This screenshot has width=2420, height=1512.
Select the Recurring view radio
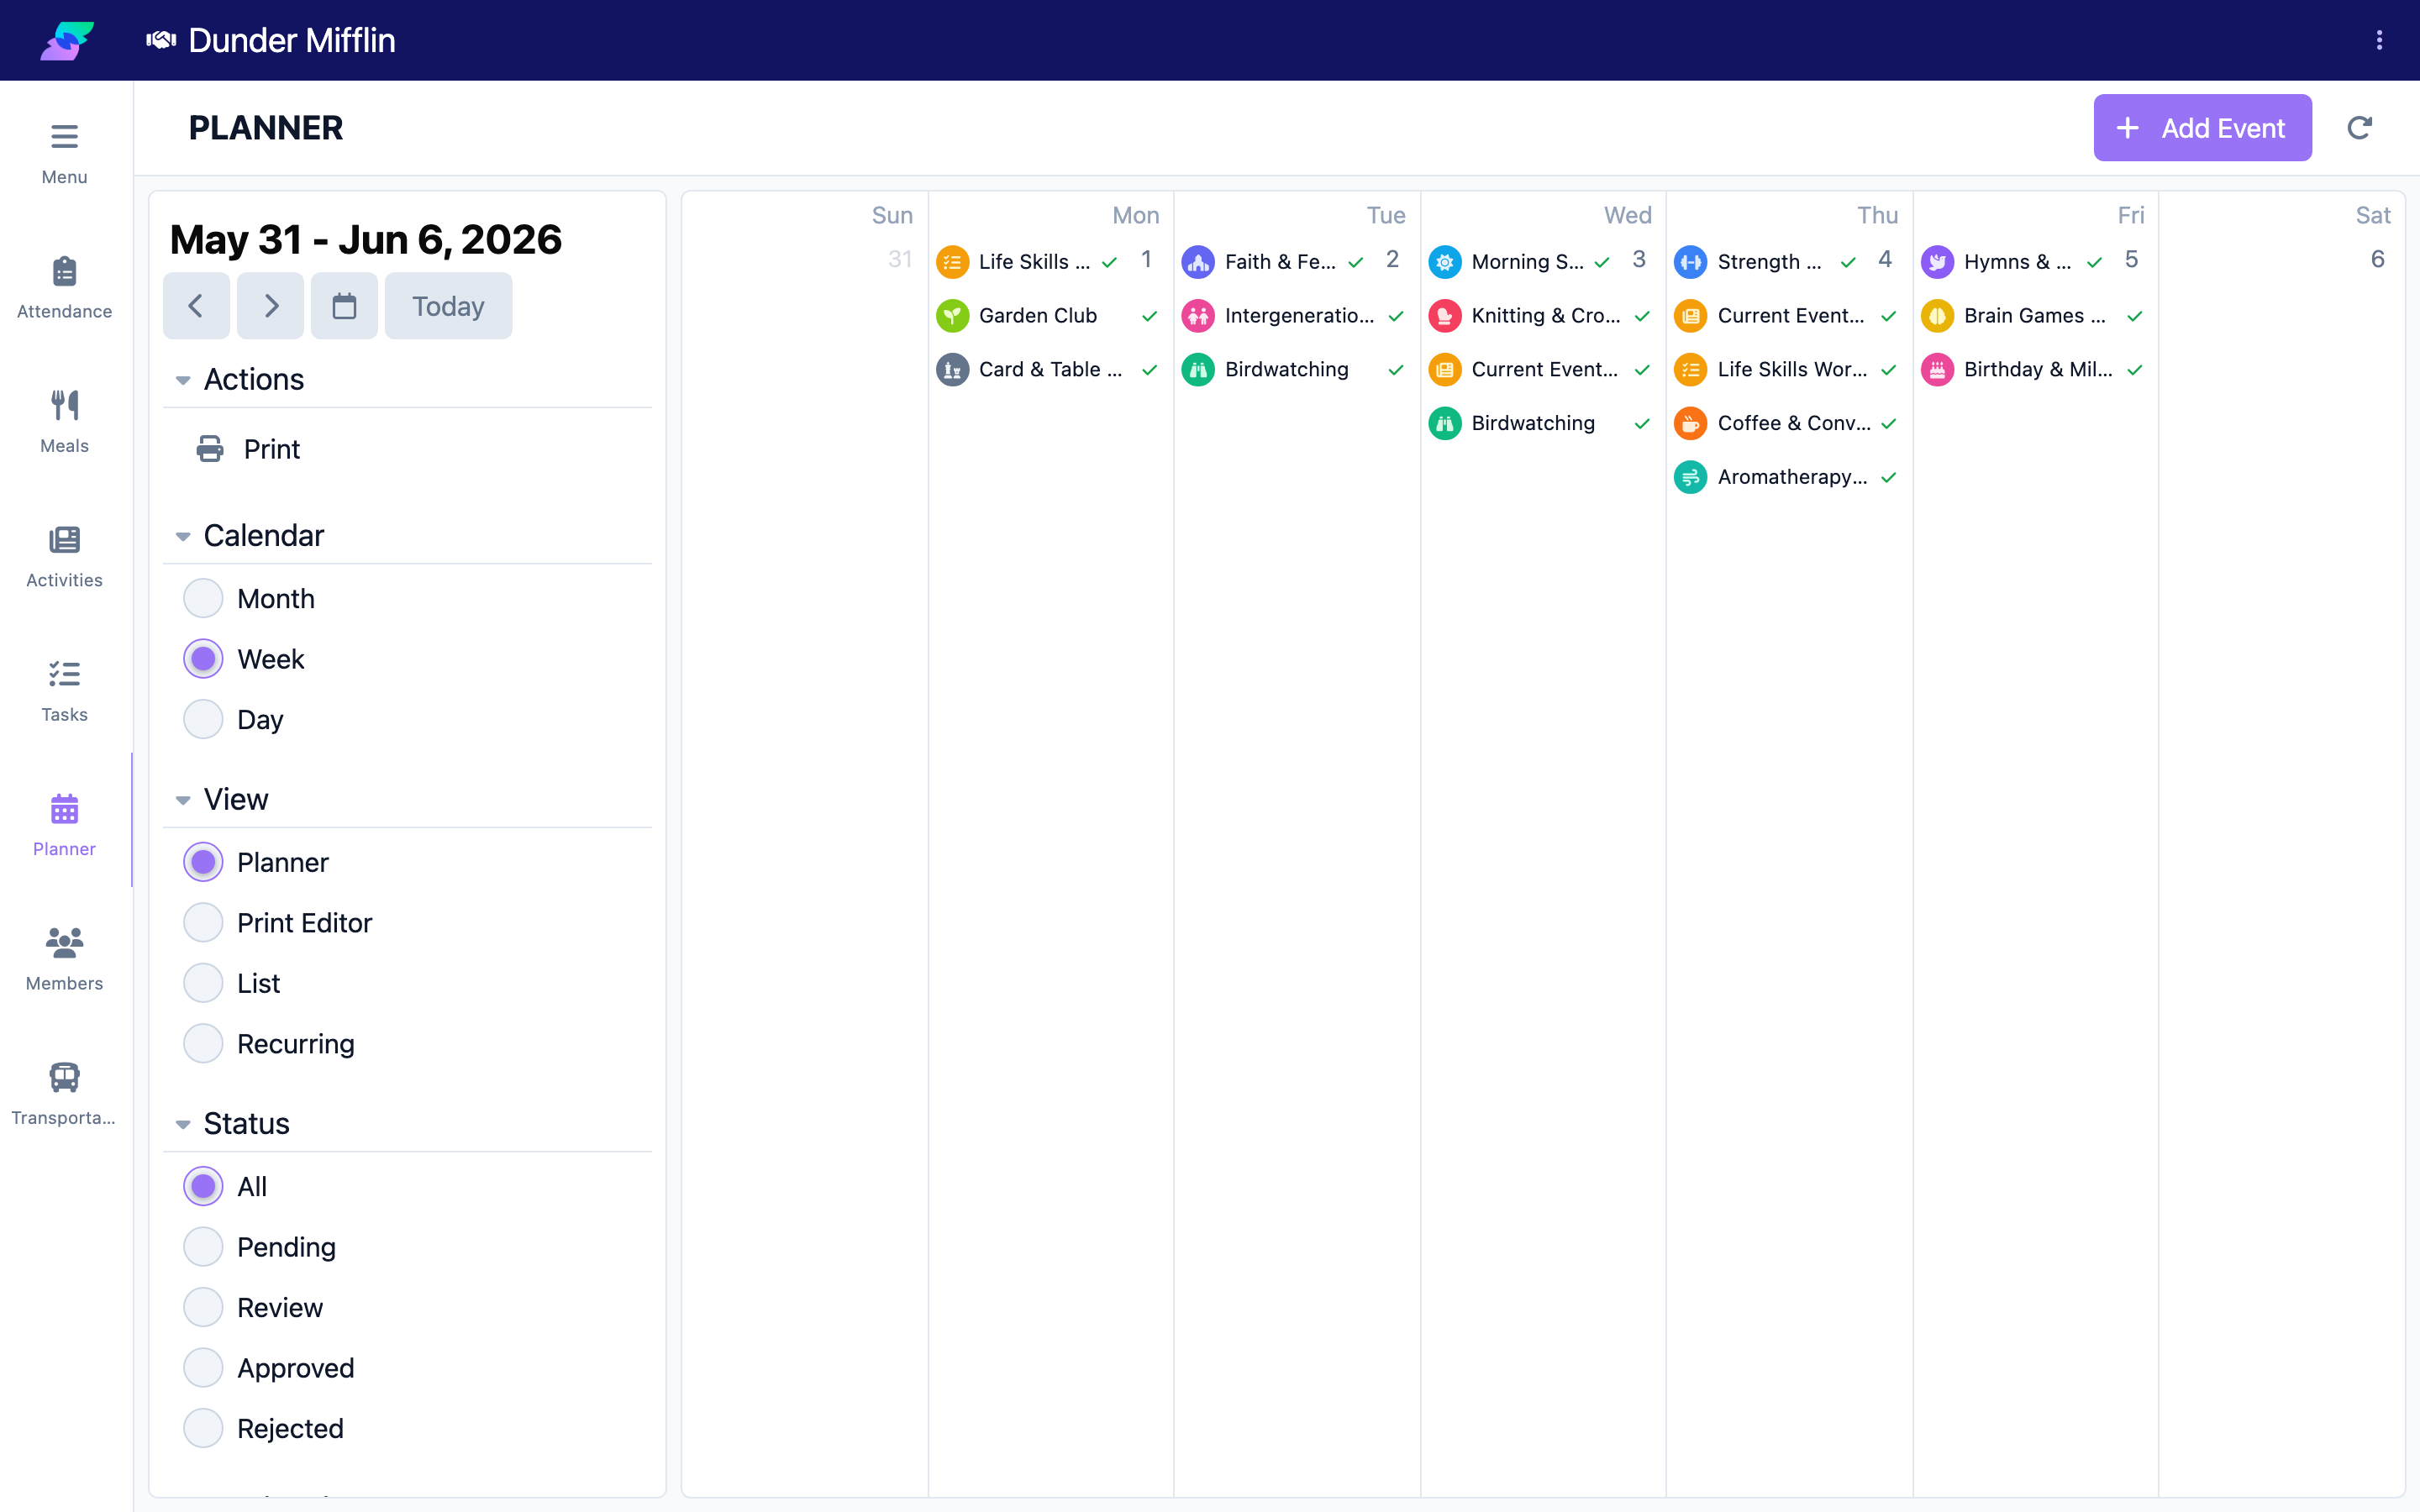coord(203,1044)
